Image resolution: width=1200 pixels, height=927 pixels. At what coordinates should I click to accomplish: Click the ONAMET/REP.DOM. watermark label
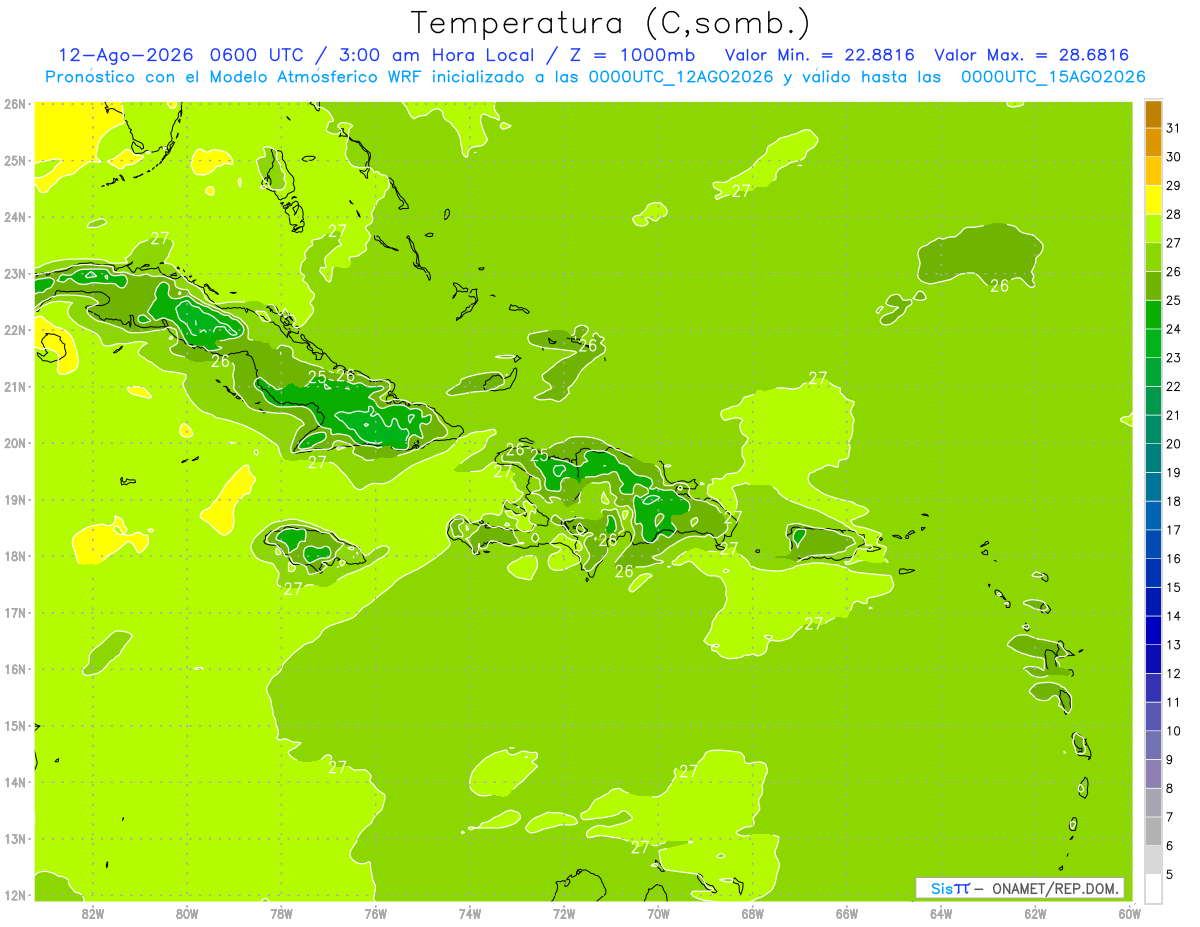[1054, 888]
